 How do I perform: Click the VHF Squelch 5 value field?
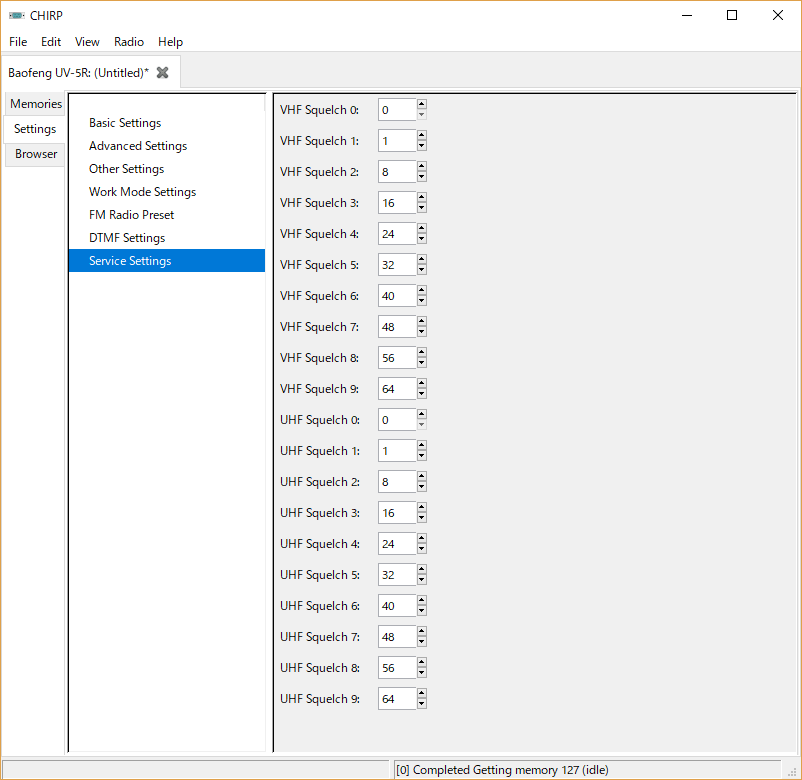coord(397,265)
